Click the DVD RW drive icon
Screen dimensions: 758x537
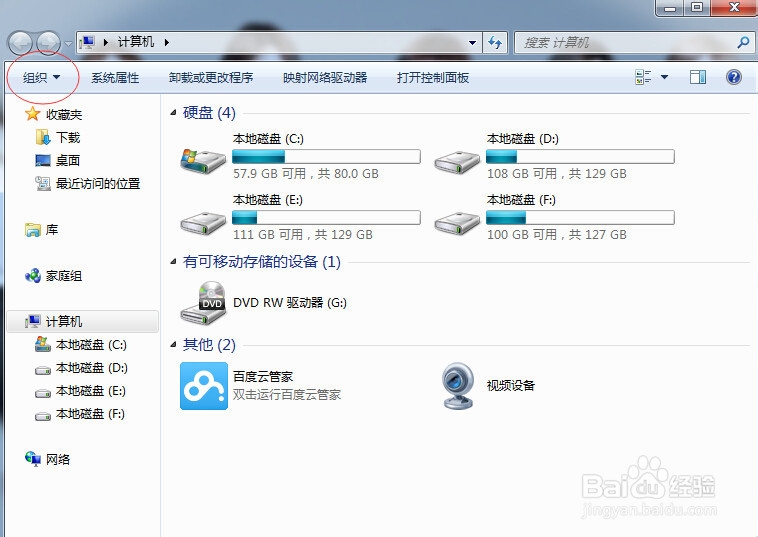pos(204,303)
